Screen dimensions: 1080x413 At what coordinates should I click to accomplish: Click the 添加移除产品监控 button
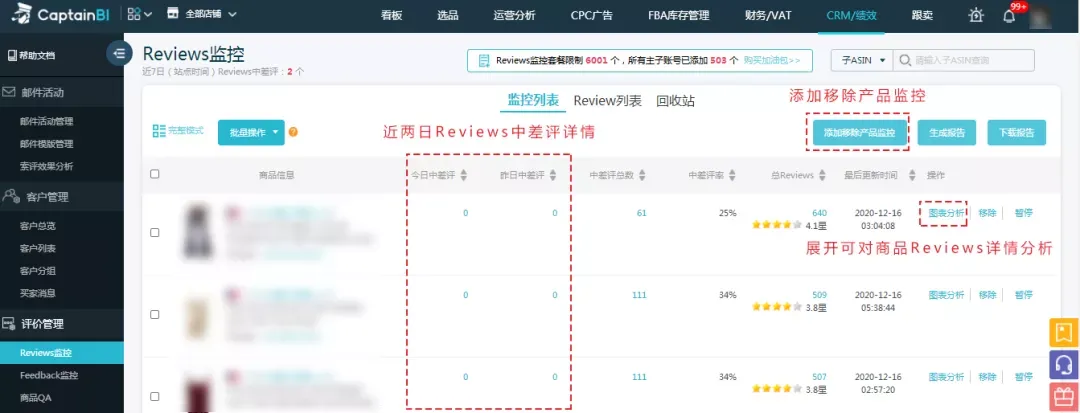click(859, 133)
